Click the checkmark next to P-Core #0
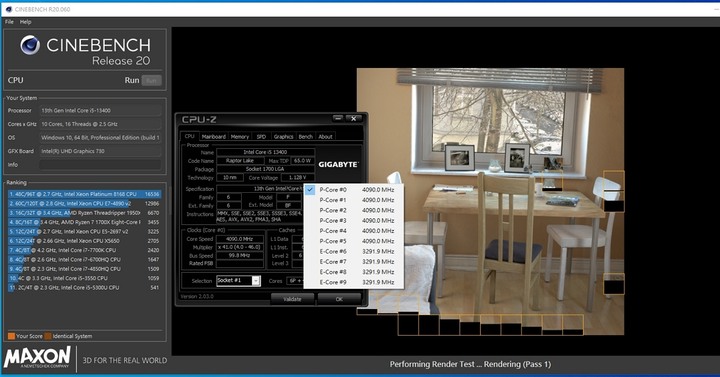The height and width of the screenshot is (377, 720). click(x=310, y=190)
